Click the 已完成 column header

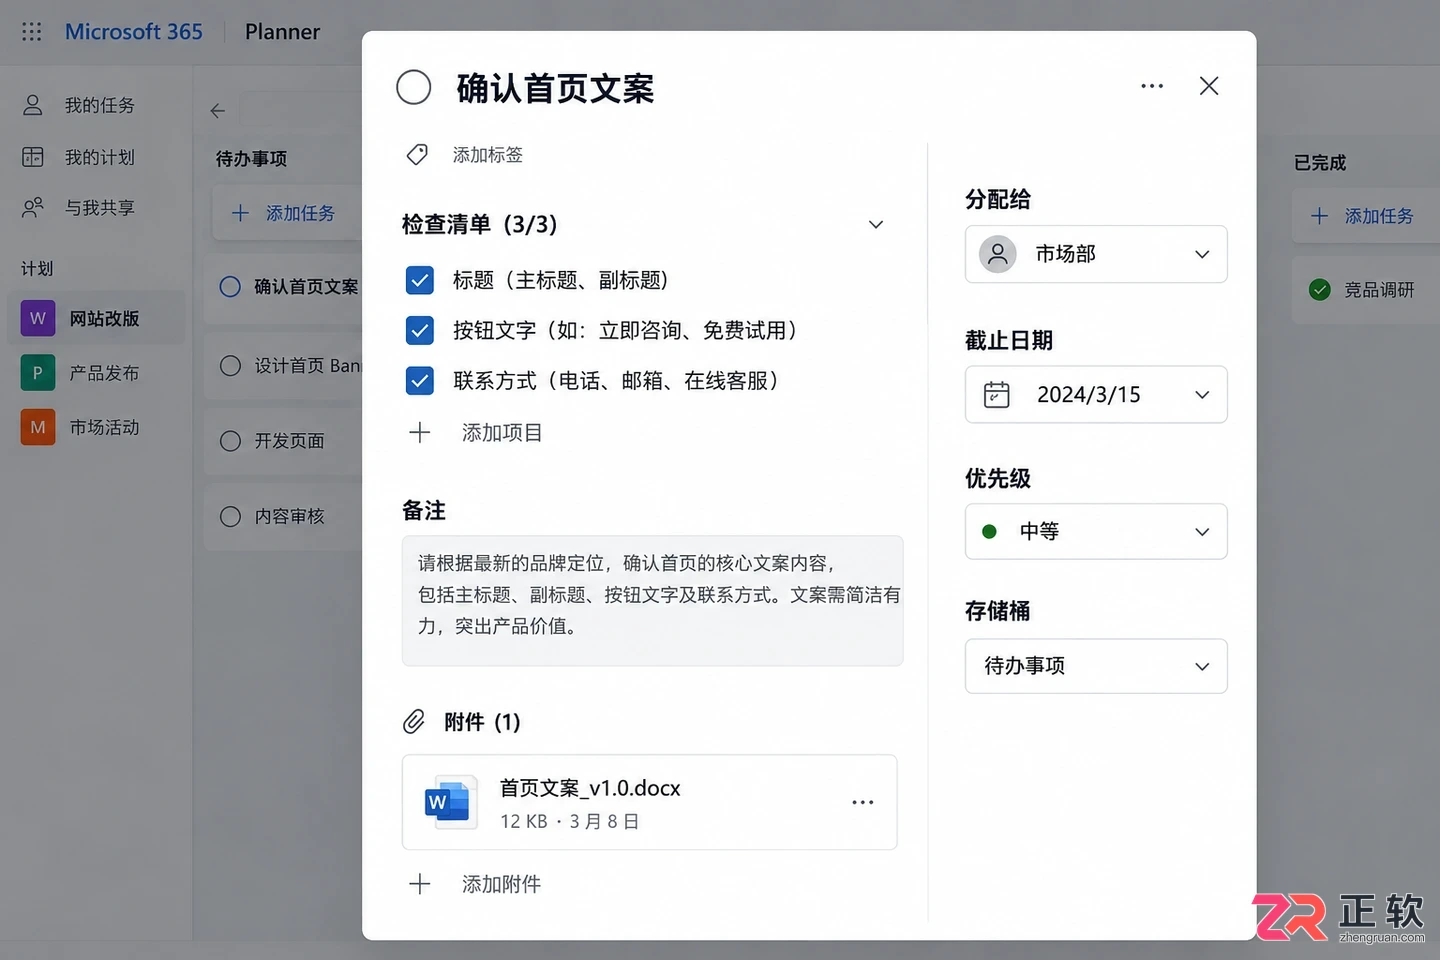pyautogui.click(x=1320, y=162)
